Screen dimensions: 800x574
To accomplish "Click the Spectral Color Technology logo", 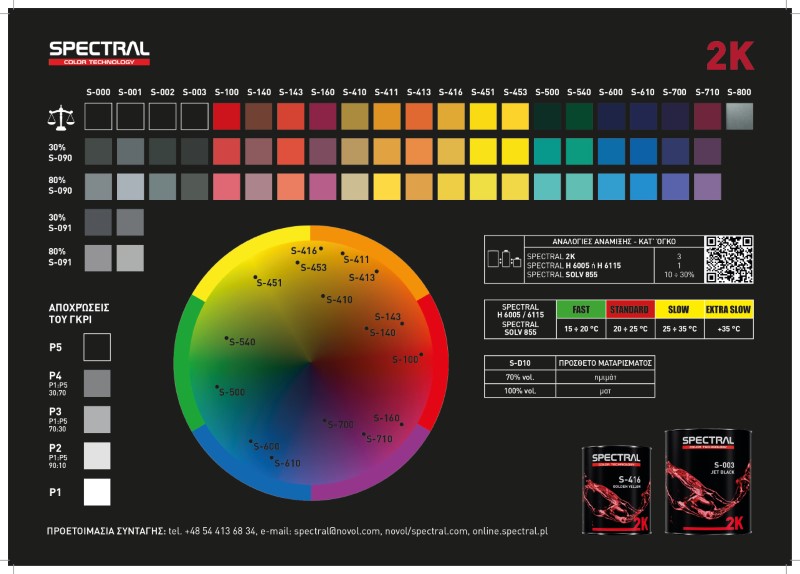I will tap(99, 54).
